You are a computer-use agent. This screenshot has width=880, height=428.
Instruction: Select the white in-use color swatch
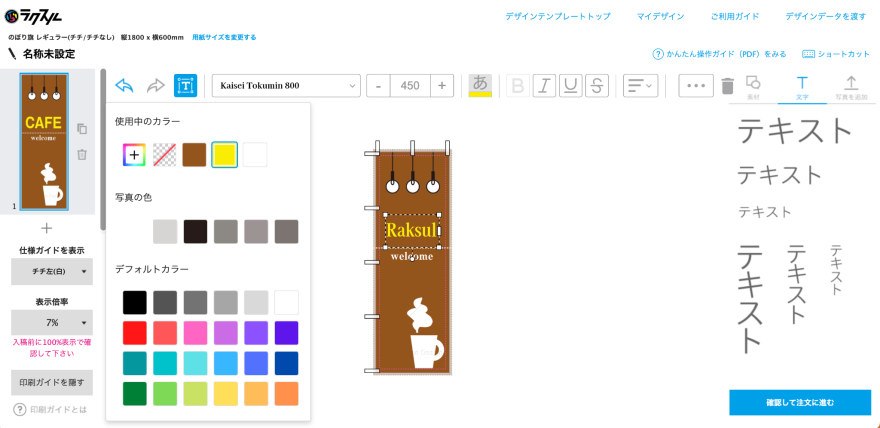tap(255, 155)
